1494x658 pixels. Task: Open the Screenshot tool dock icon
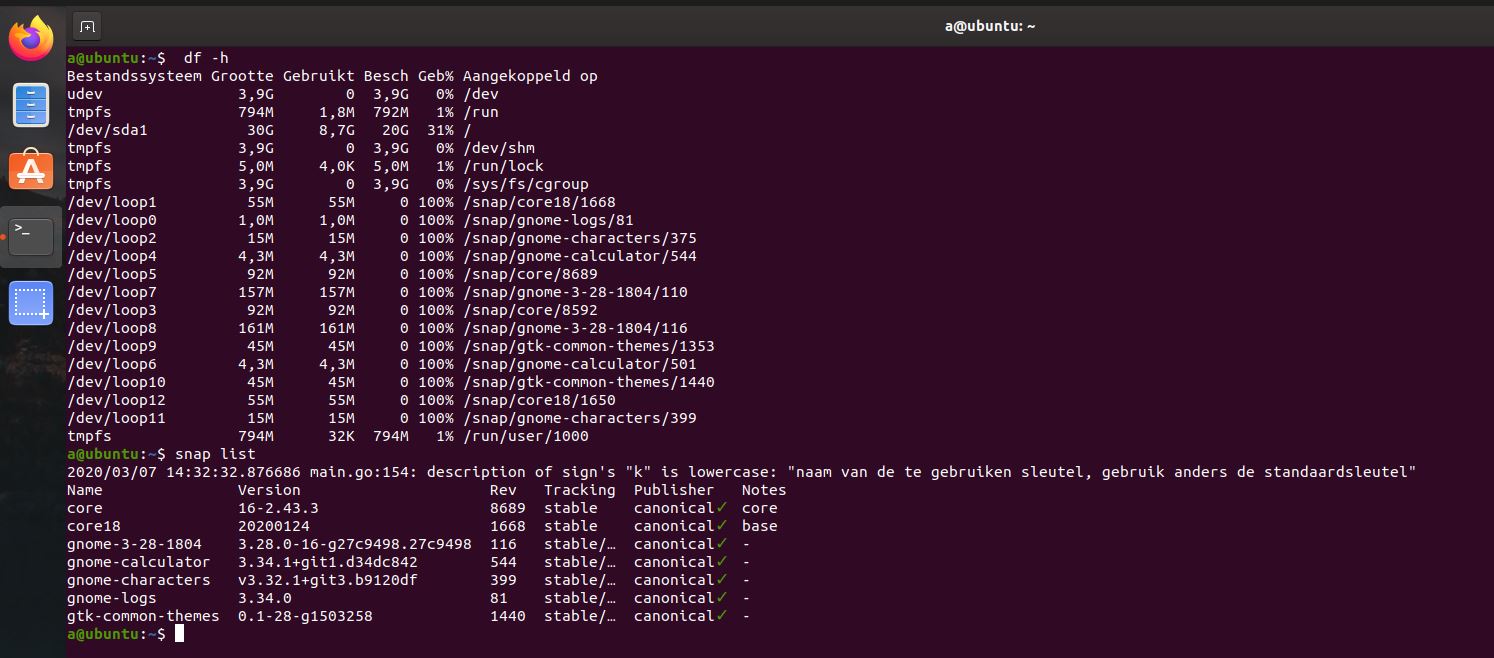pos(31,303)
